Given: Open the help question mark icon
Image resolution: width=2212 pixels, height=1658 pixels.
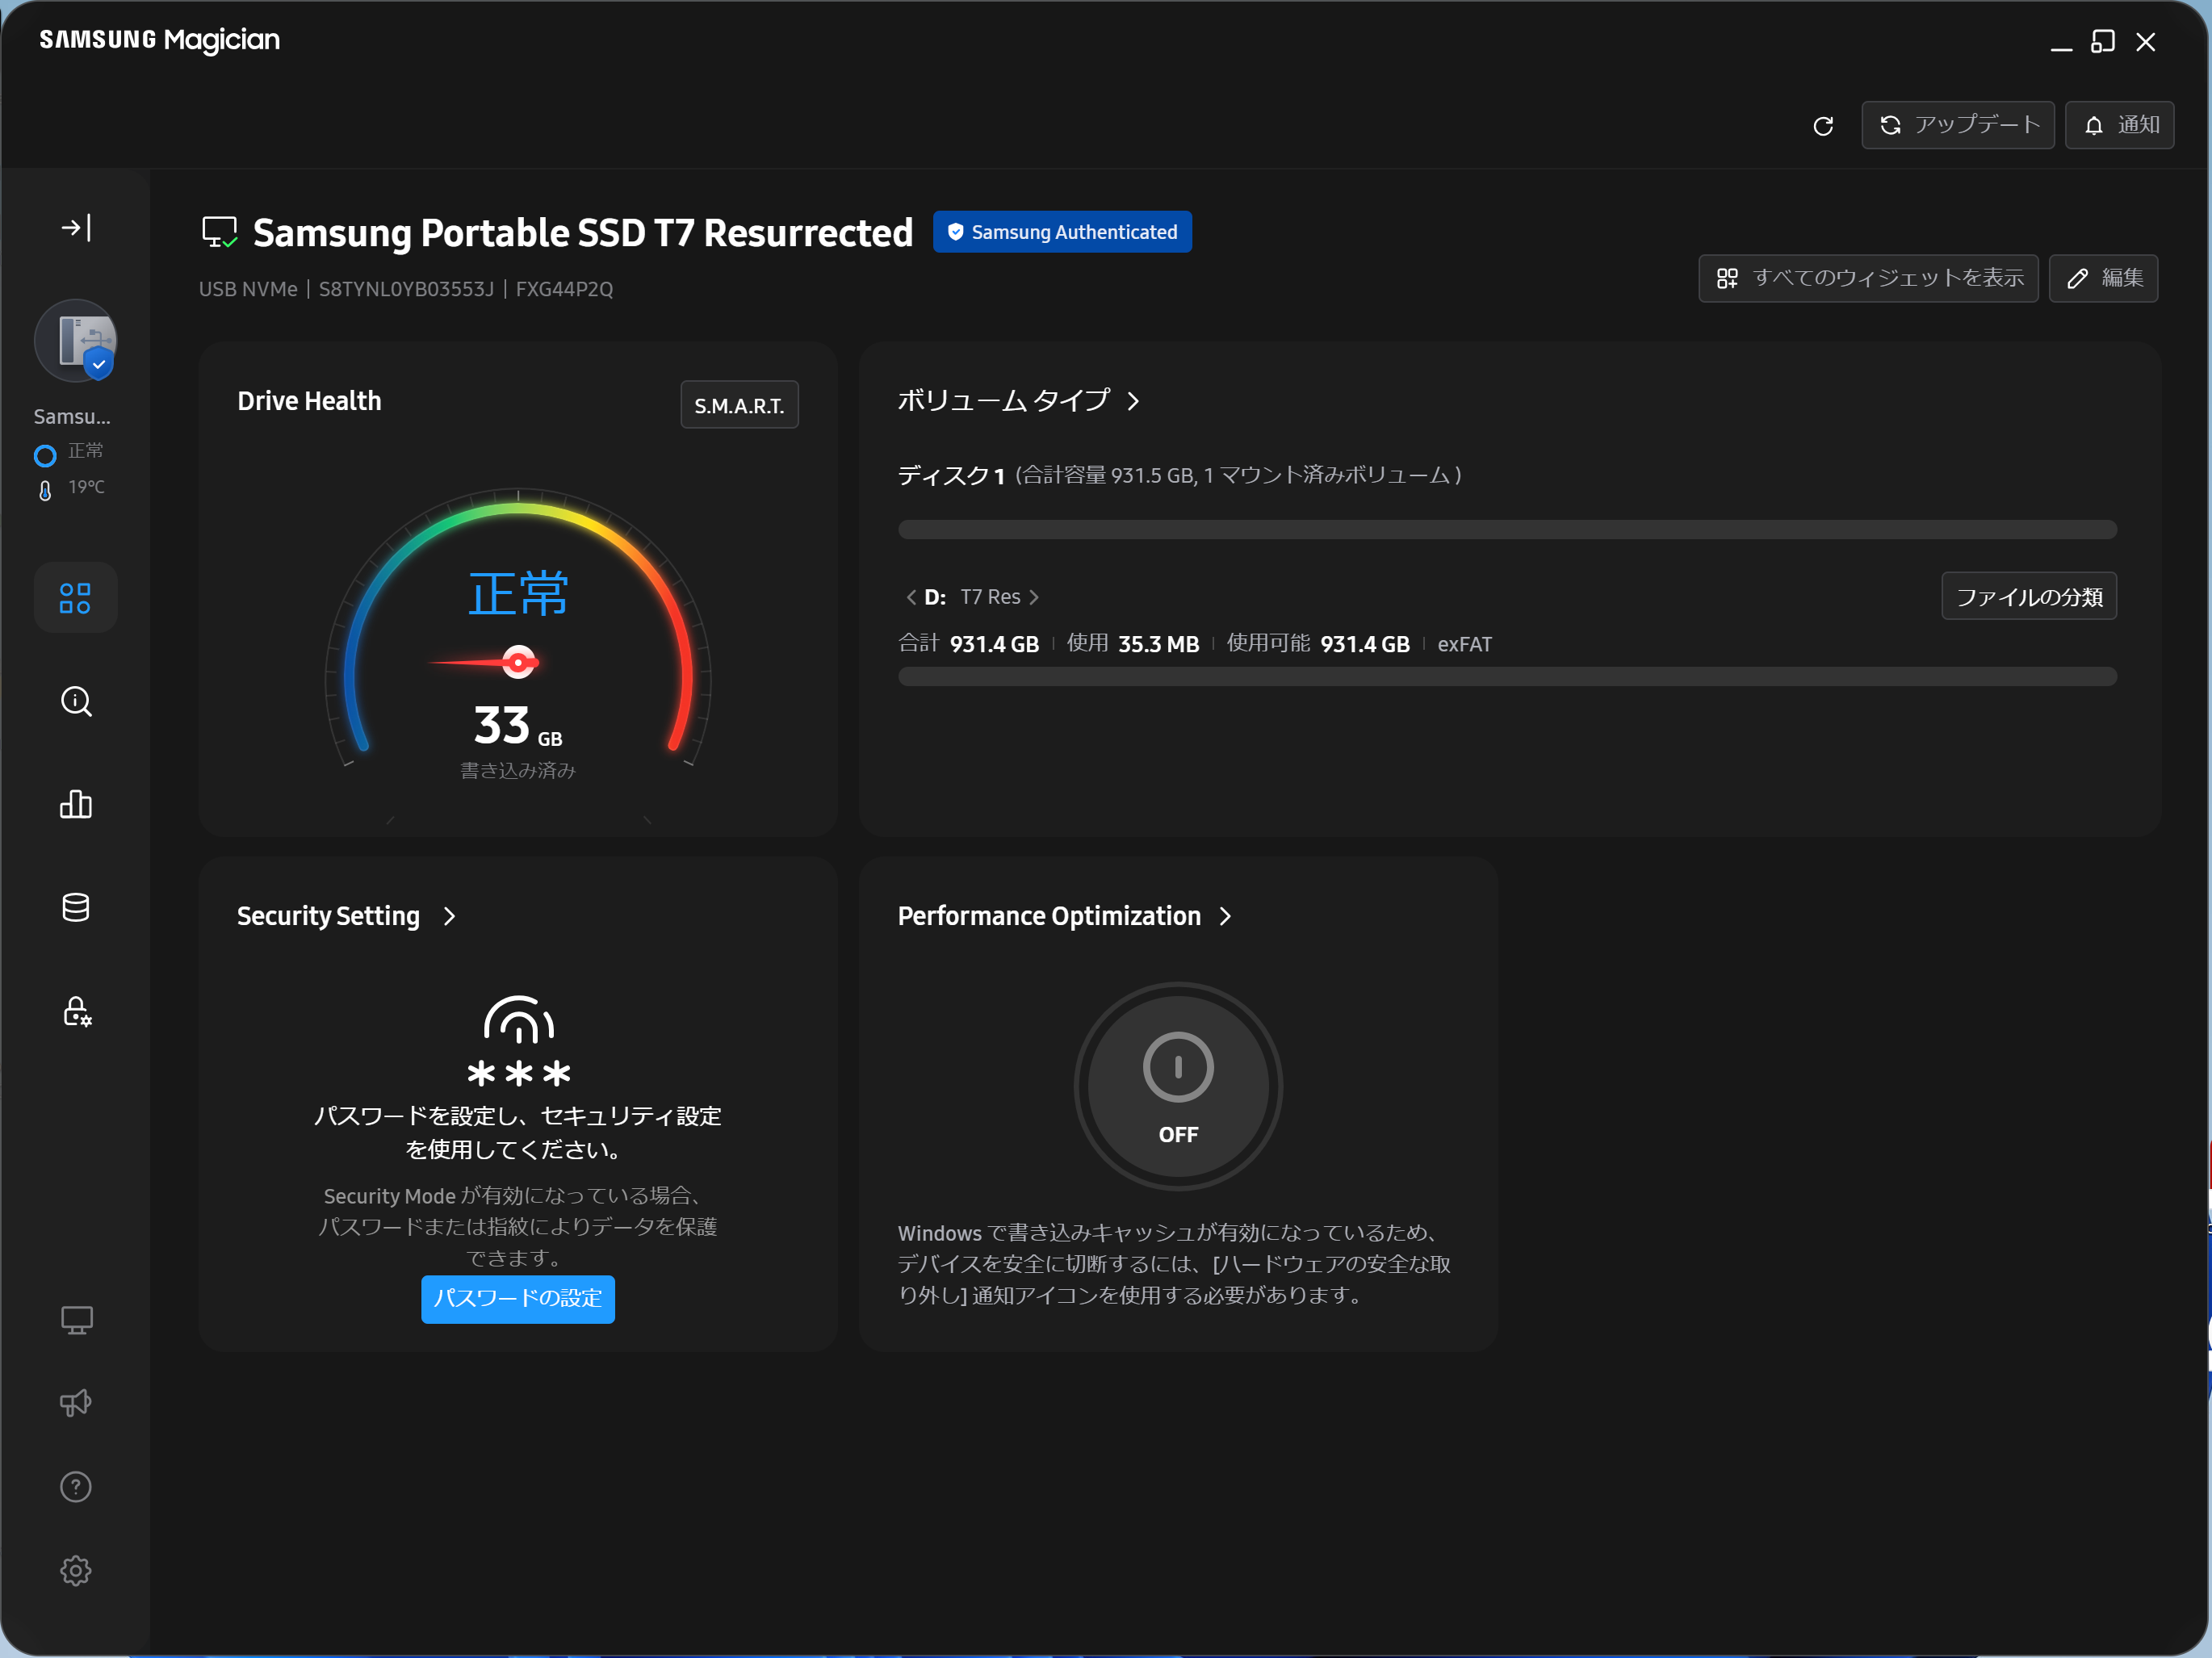Looking at the screenshot, I should click(76, 1487).
